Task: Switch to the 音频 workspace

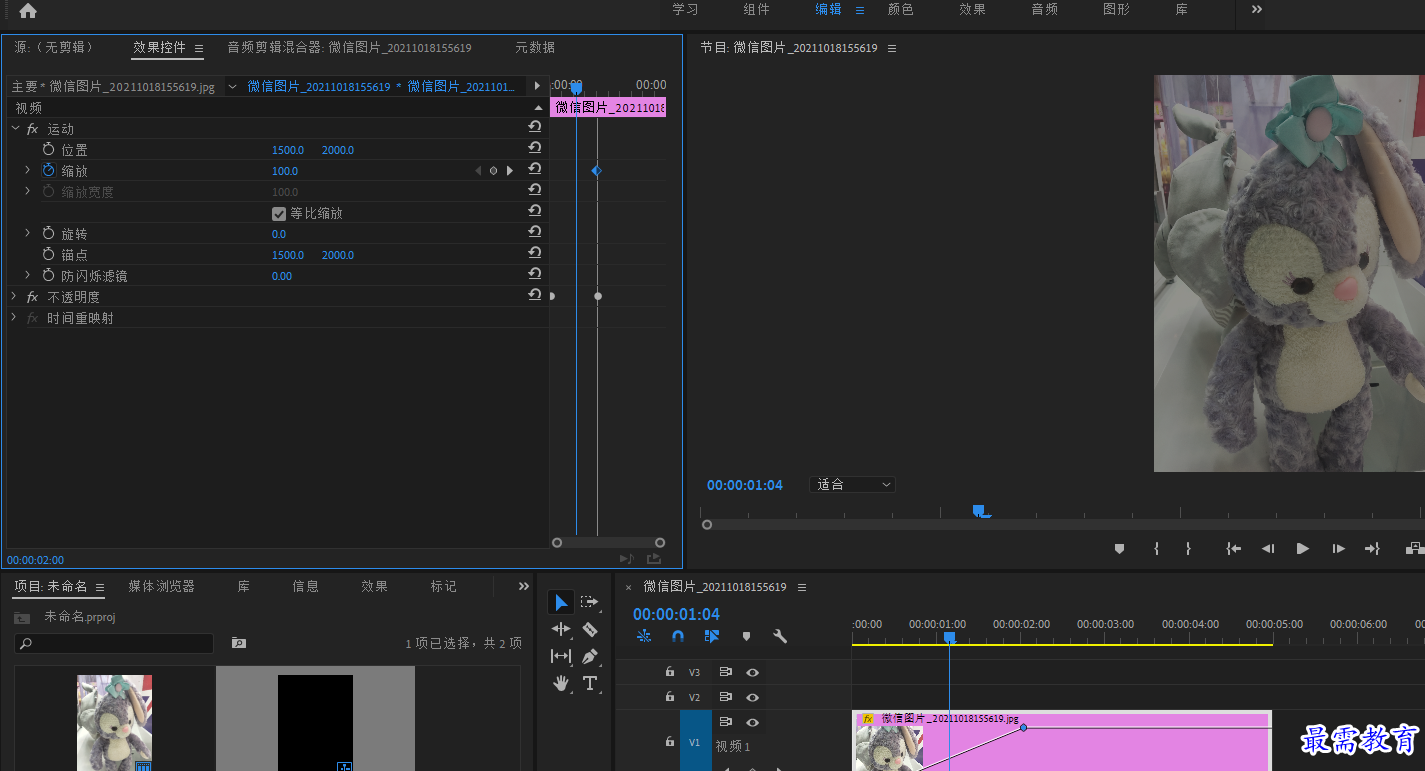Action: (1045, 9)
